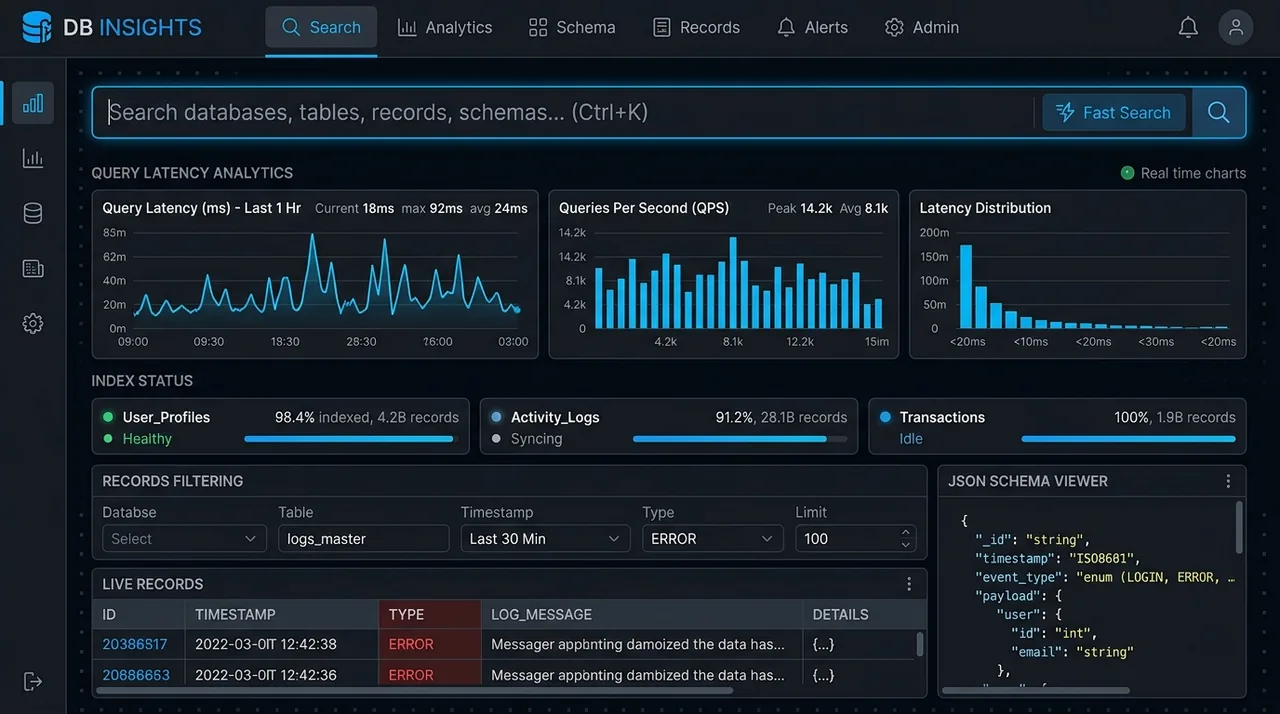
Task: Click "98.4% indexed, 4.2B records" text
Action: 367,417
